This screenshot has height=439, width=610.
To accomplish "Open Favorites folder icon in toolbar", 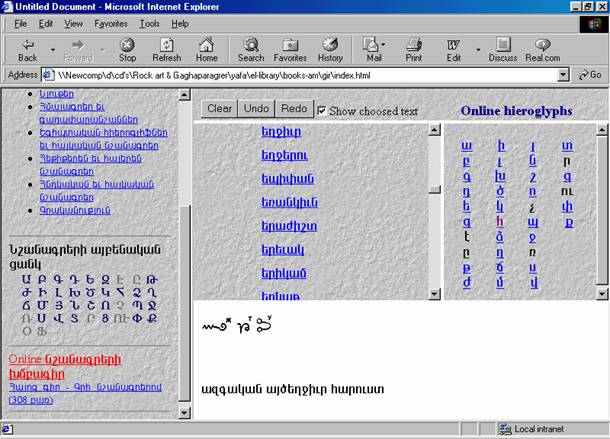I will click(290, 44).
